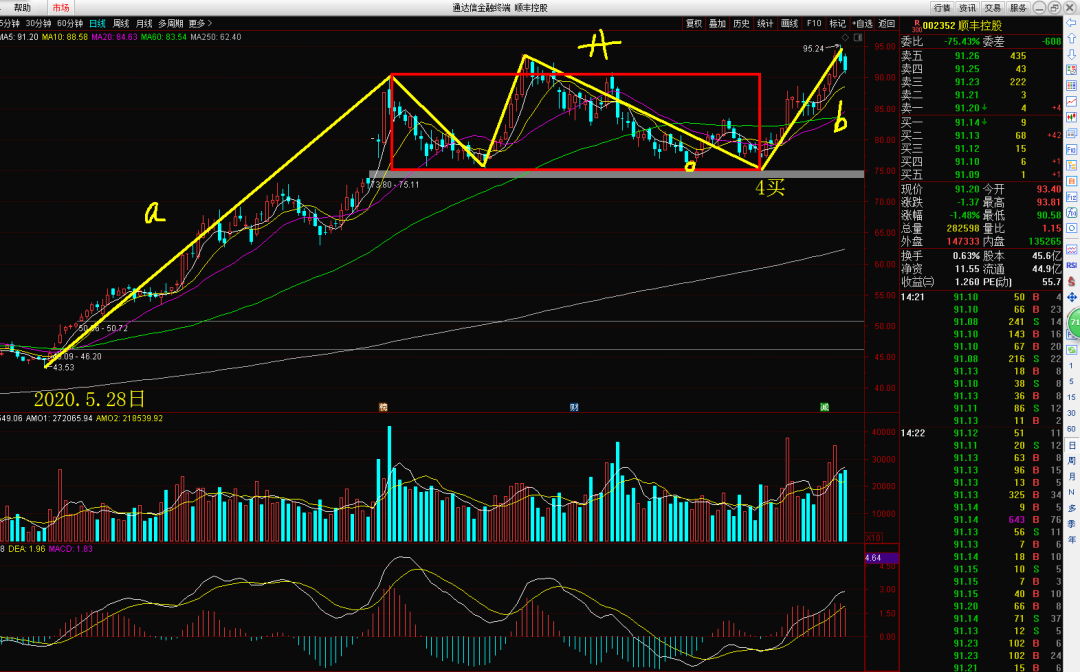Open the quote list grid icon in sidebar
Screen dimensions: 1080x672
pos(1072,86)
